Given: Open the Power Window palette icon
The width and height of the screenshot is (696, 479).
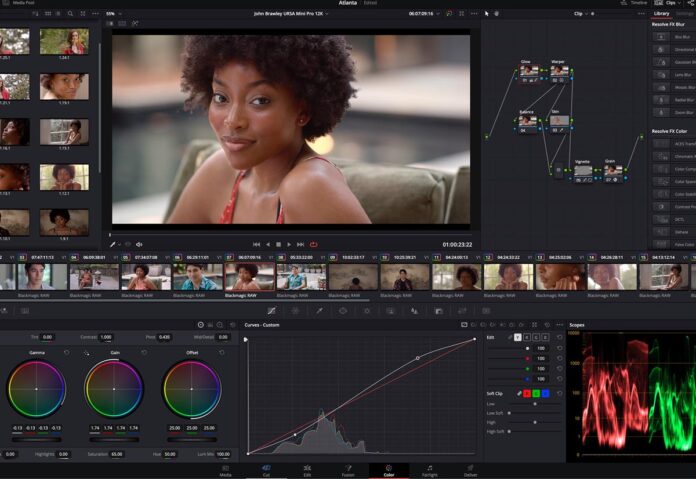Looking at the screenshot, I should tap(343, 311).
